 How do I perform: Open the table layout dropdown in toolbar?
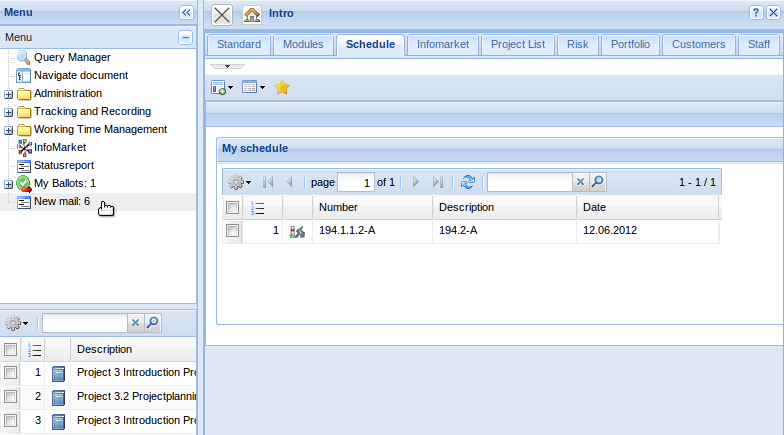(253, 88)
